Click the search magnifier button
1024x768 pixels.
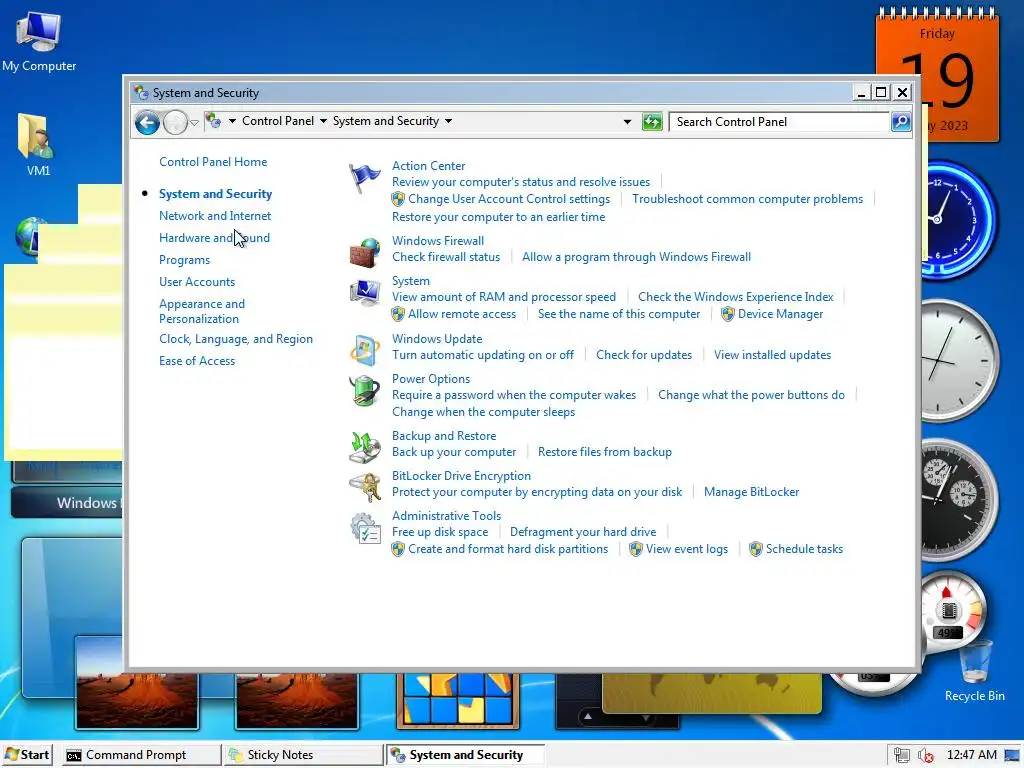point(901,121)
